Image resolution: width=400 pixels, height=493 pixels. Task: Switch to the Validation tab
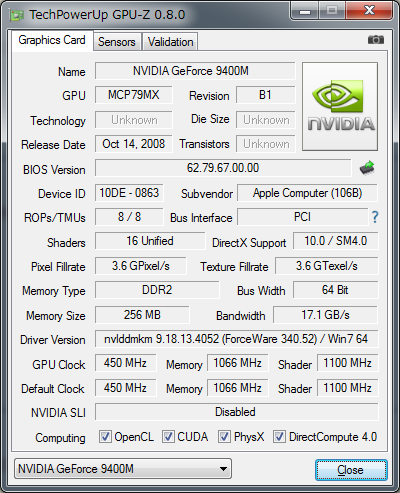(x=170, y=42)
